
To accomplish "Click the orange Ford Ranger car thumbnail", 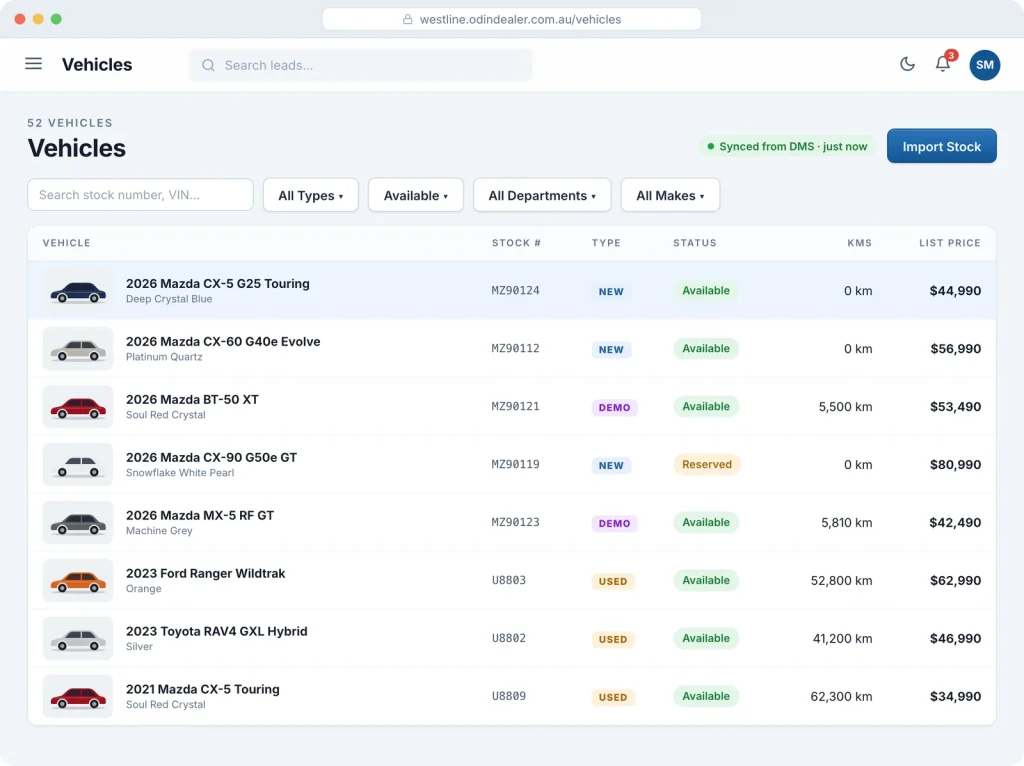I will (78, 581).
